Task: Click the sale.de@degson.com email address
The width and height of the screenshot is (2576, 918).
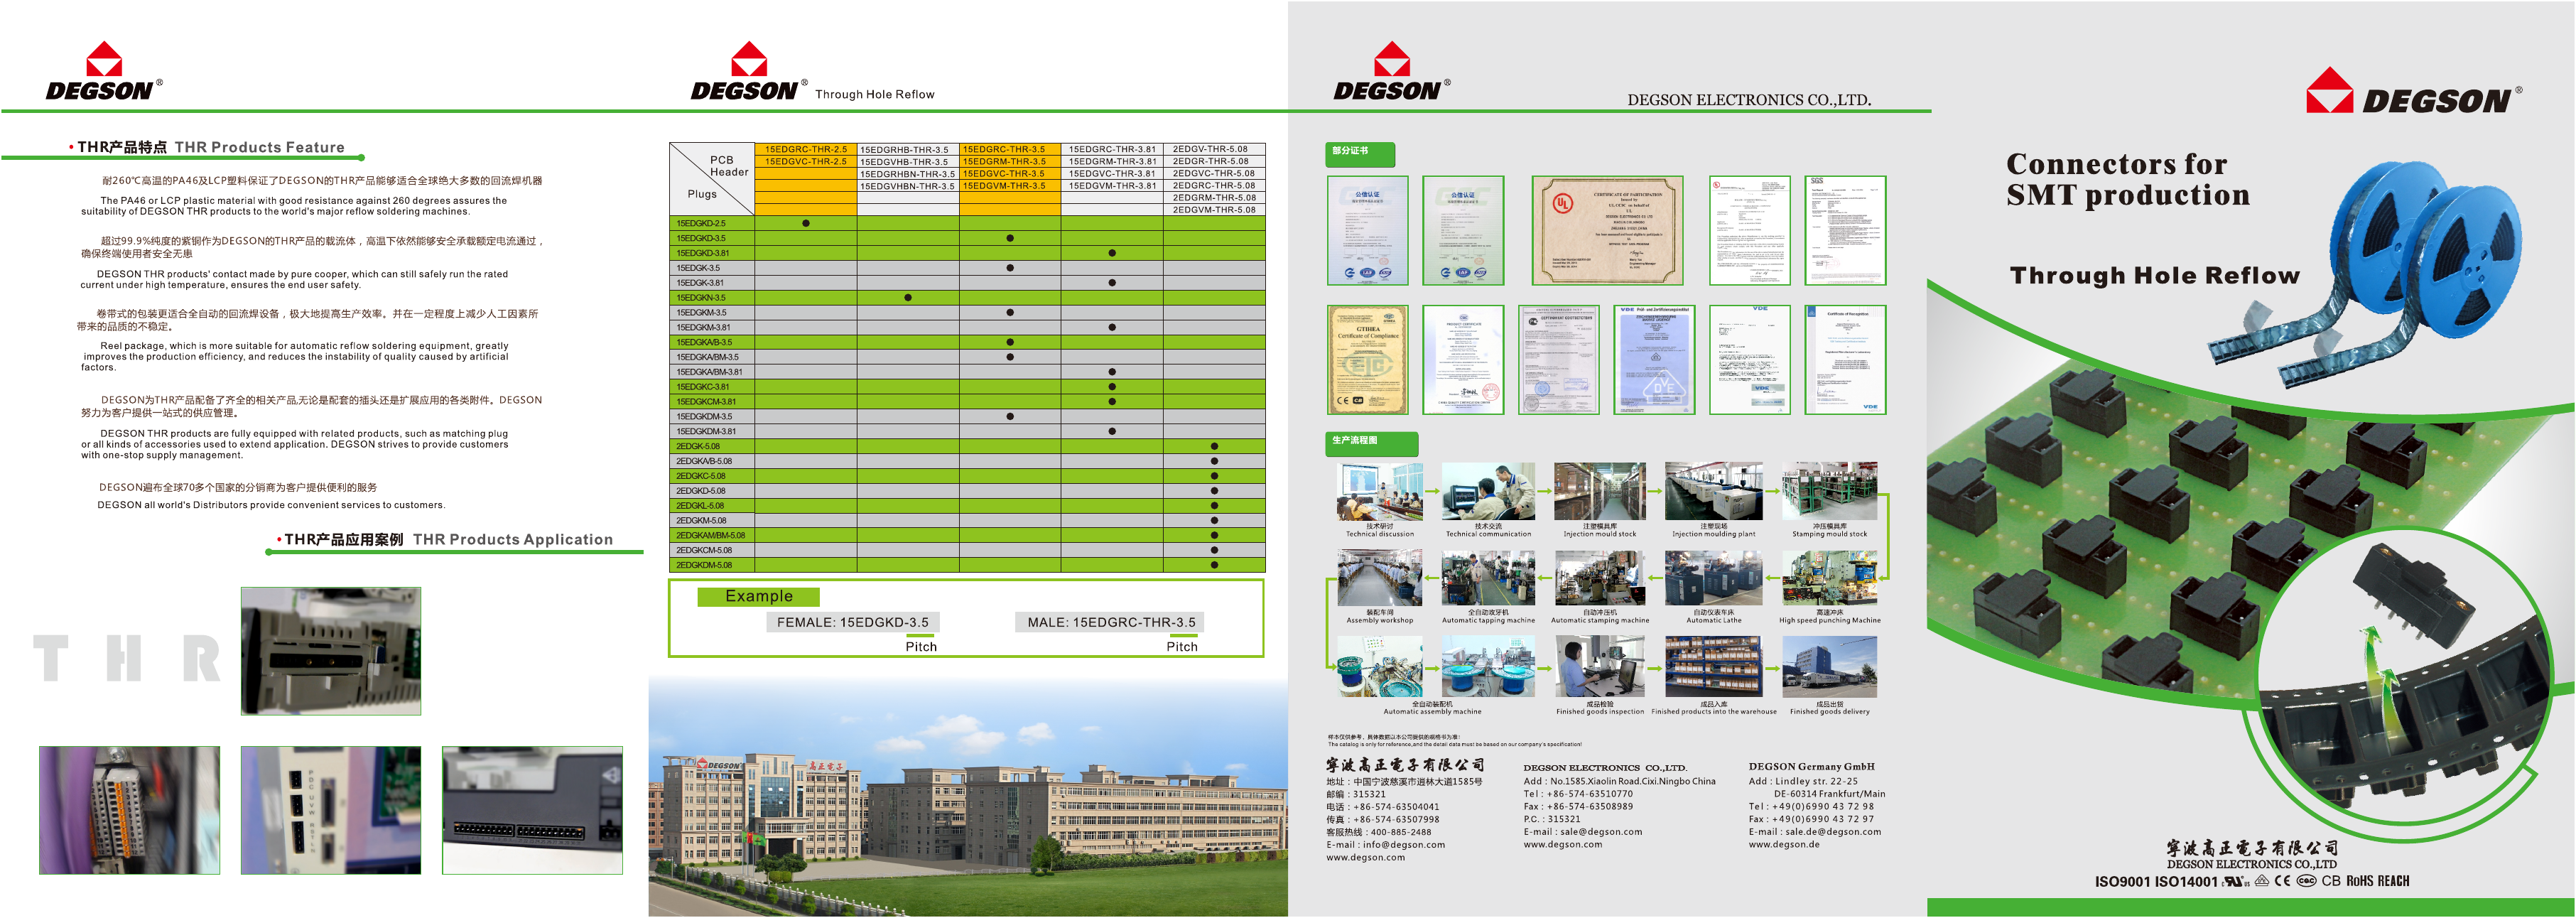Action: point(1833,832)
